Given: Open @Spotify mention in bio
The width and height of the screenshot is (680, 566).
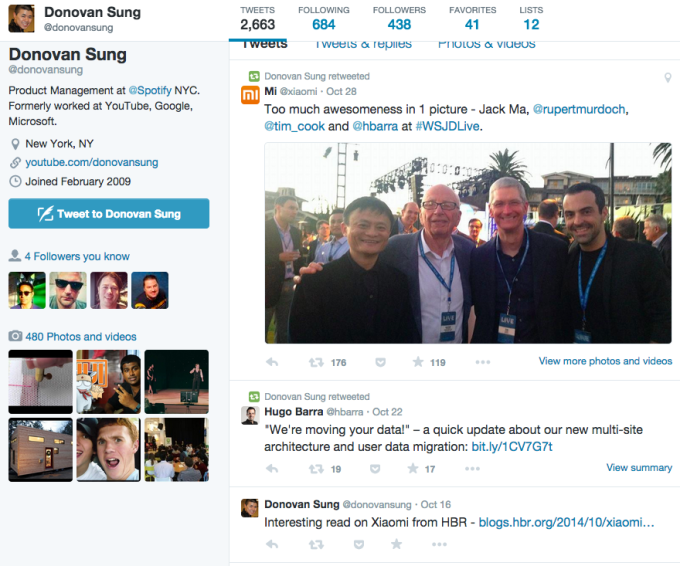Looking at the screenshot, I should (x=150, y=90).
